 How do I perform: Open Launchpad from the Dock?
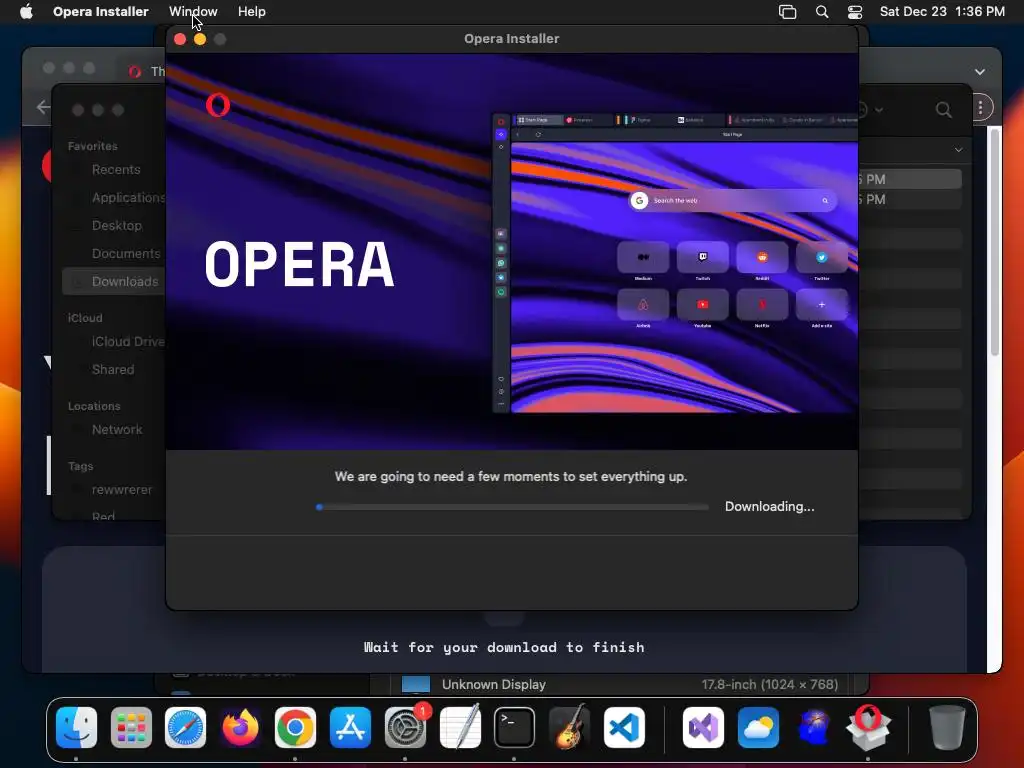coord(131,727)
